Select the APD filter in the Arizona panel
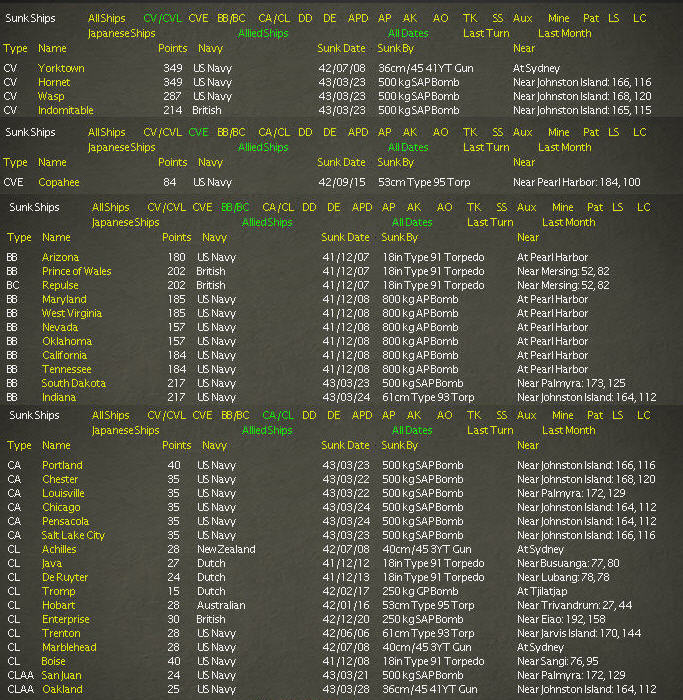The width and height of the screenshot is (683, 700). [x=362, y=207]
